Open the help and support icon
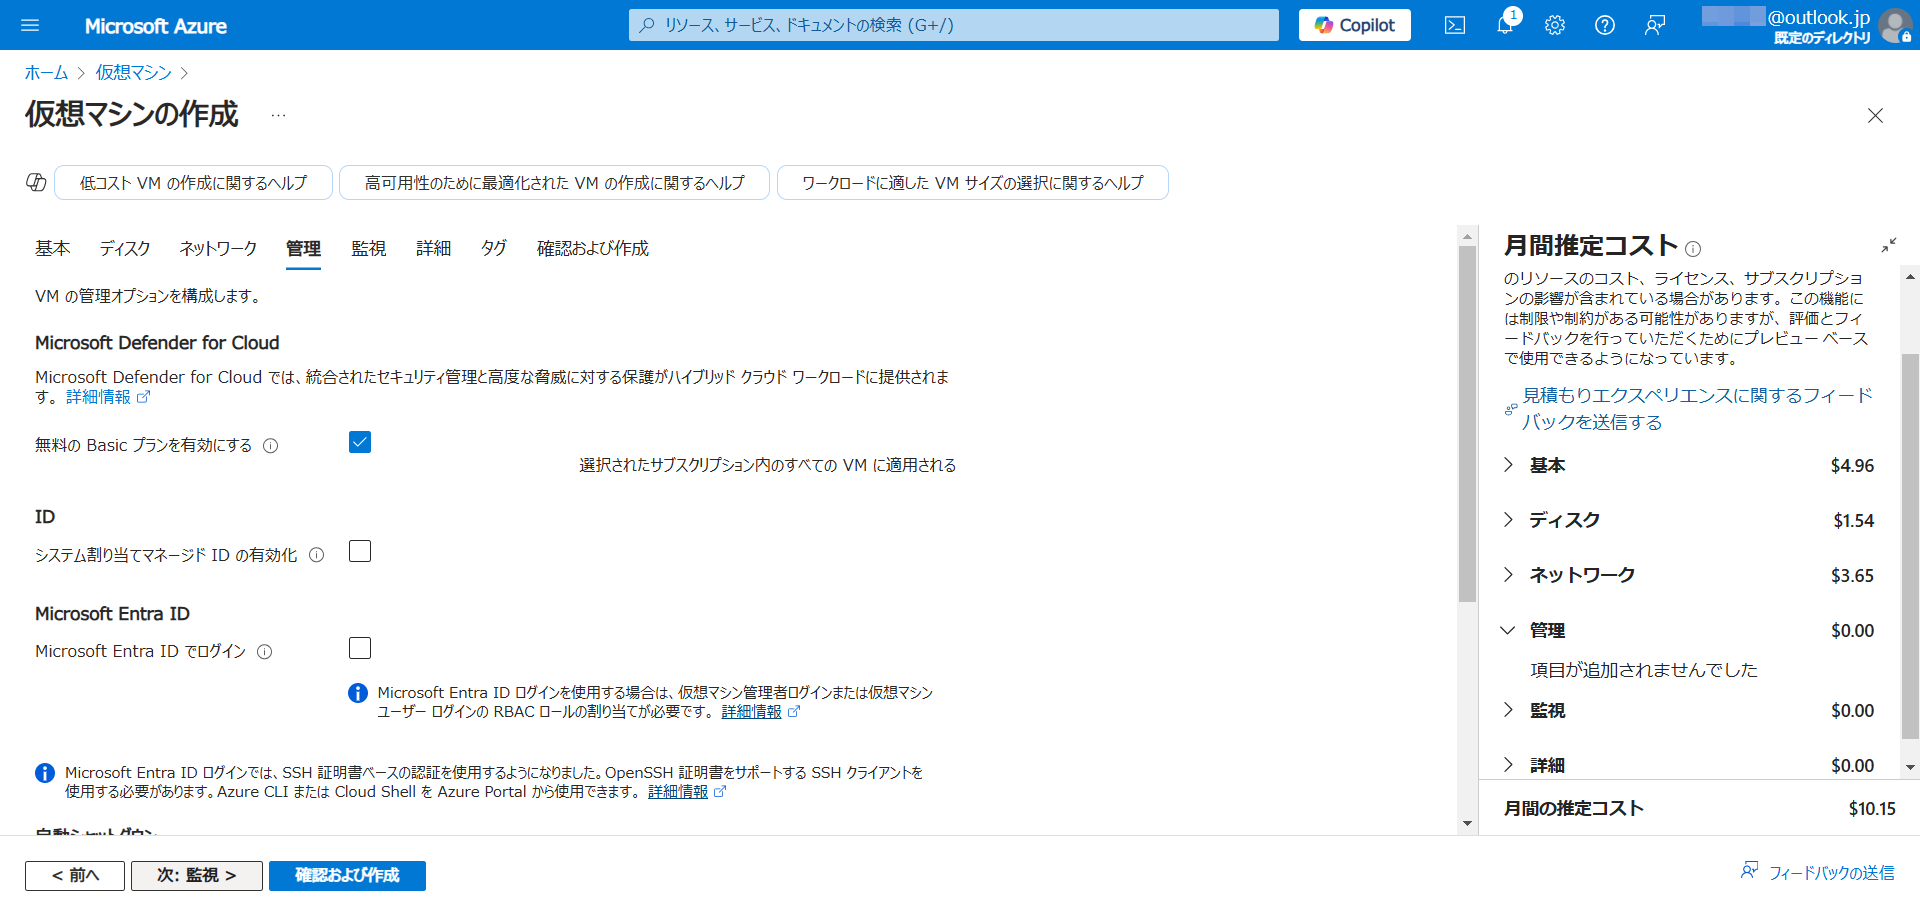Image resolution: width=1920 pixels, height=921 pixels. tap(1604, 25)
